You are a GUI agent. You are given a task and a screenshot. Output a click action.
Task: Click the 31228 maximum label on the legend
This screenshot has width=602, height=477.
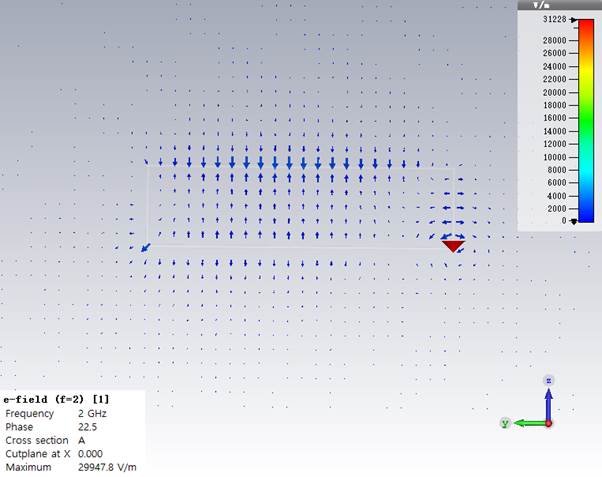pos(554,20)
